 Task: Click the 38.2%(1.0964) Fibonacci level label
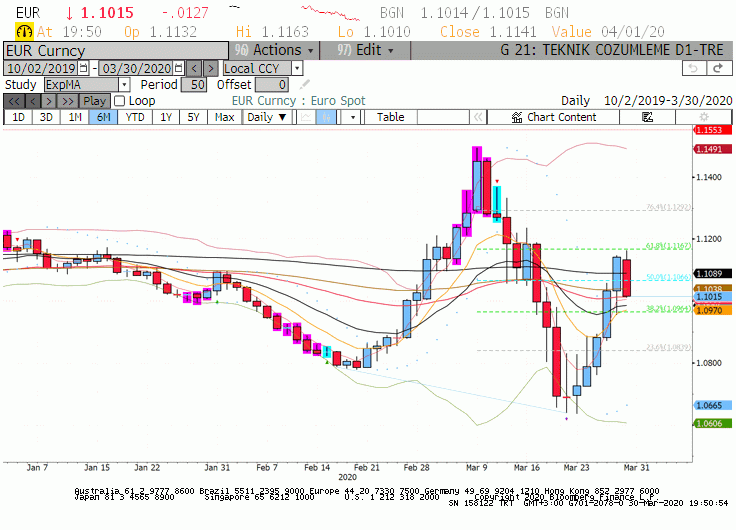[668, 308]
